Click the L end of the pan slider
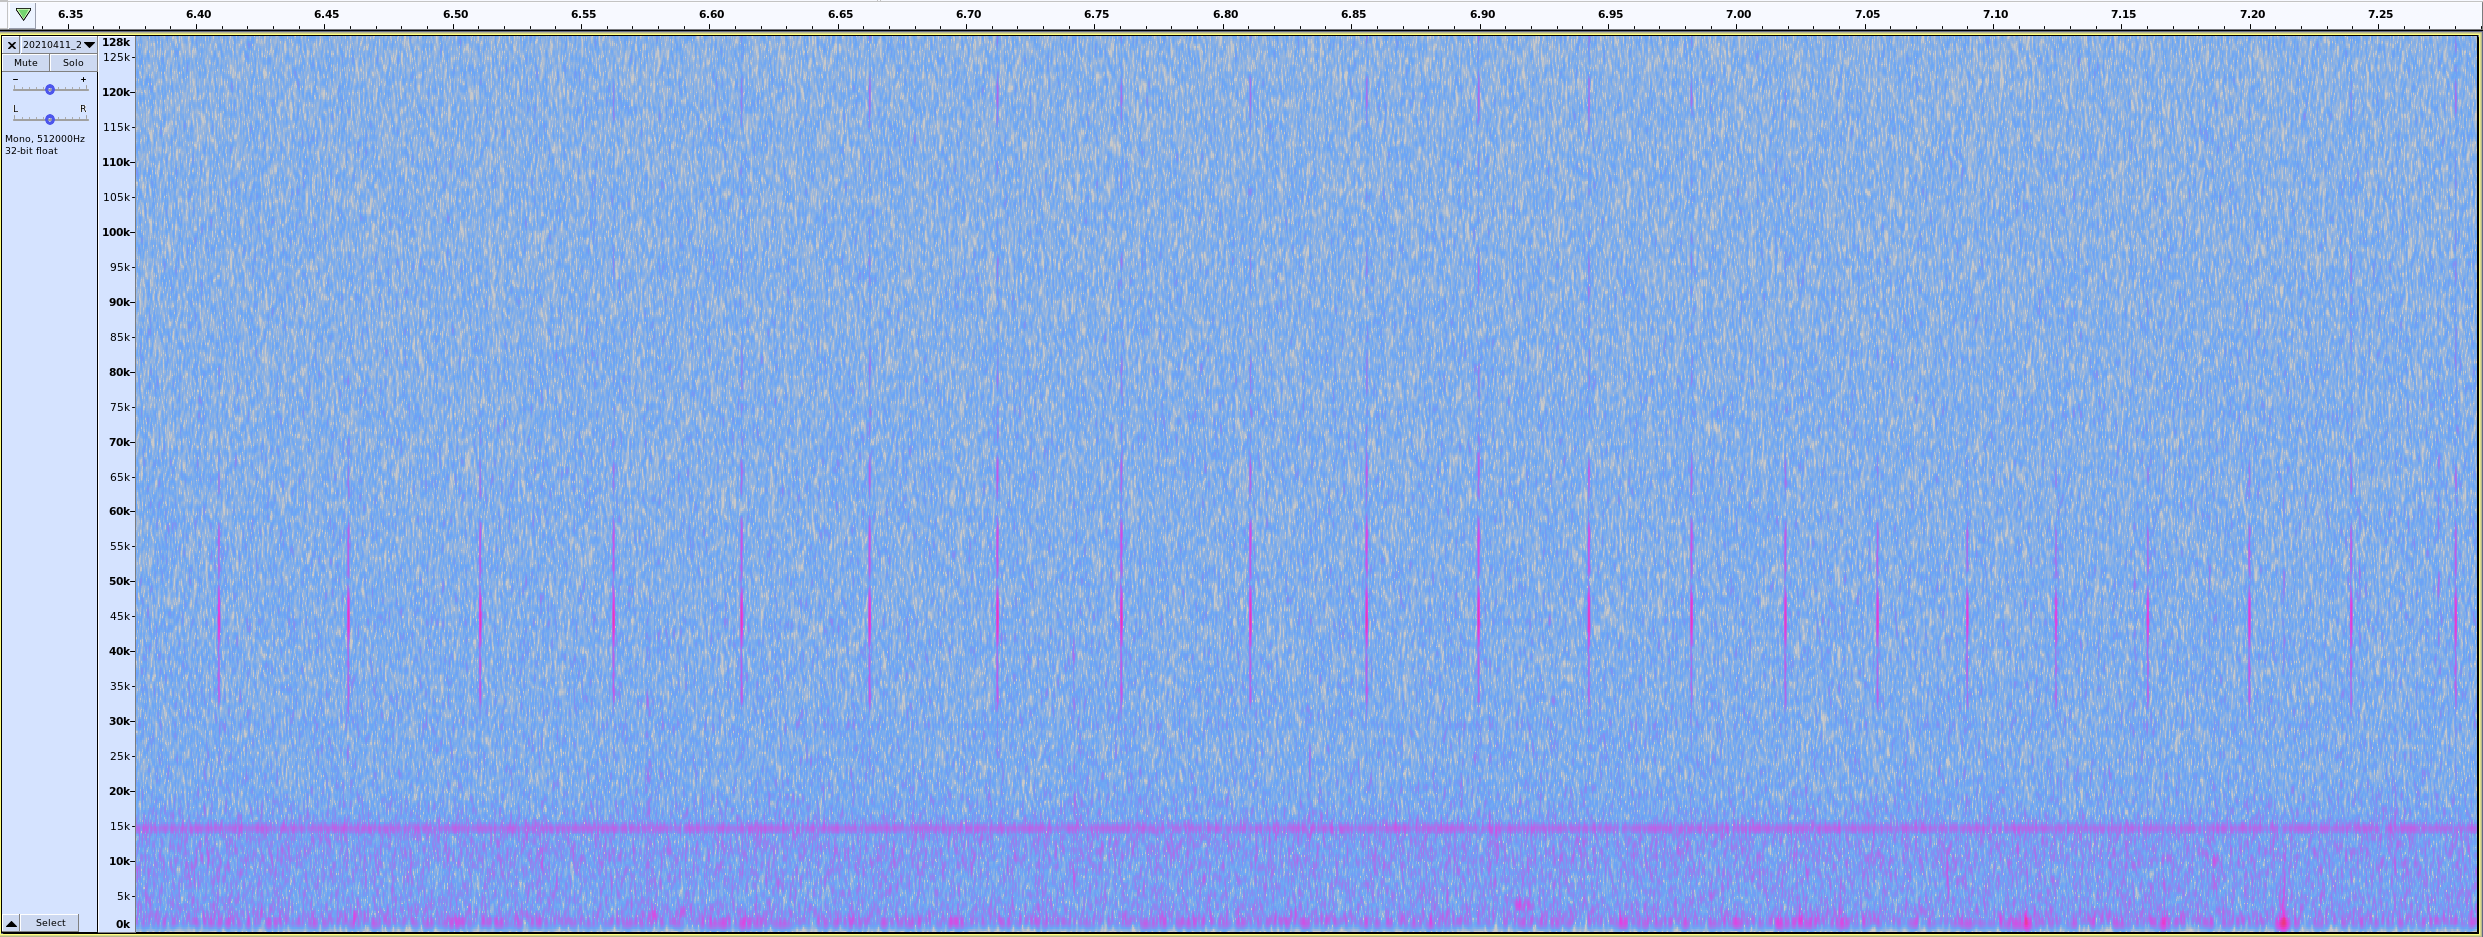Screen dimensions: 2483x937 [x=15, y=109]
